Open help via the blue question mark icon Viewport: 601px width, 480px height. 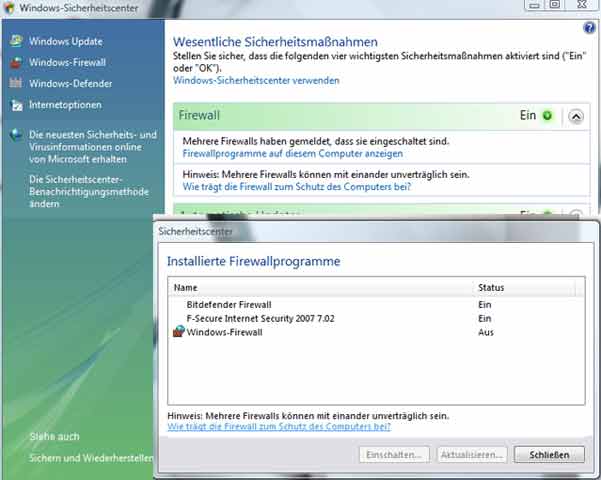[x=588, y=28]
